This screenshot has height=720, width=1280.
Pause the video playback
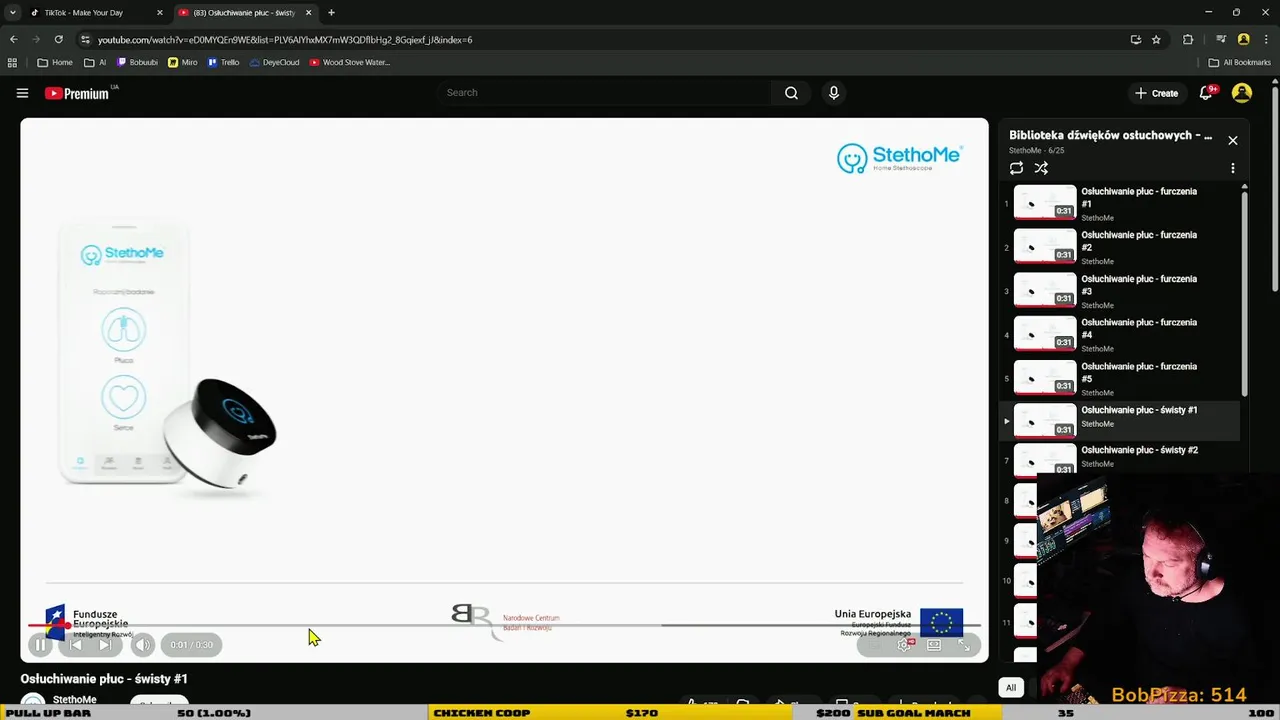click(x=40, y=645)
